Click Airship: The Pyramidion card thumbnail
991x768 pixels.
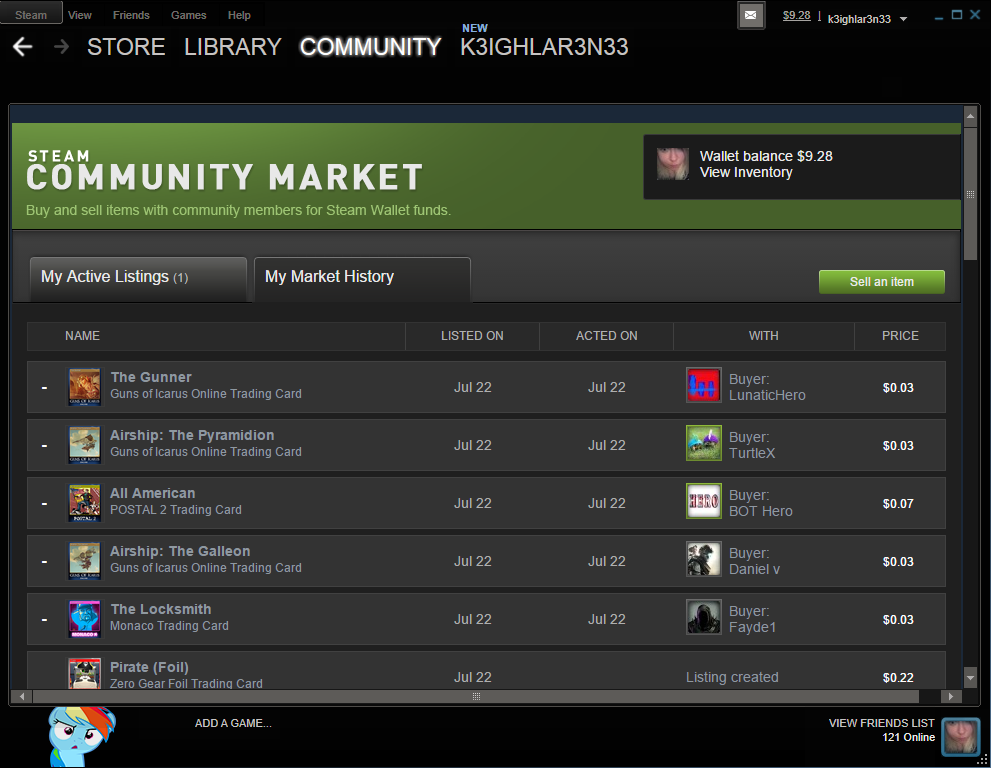point(85,445)
